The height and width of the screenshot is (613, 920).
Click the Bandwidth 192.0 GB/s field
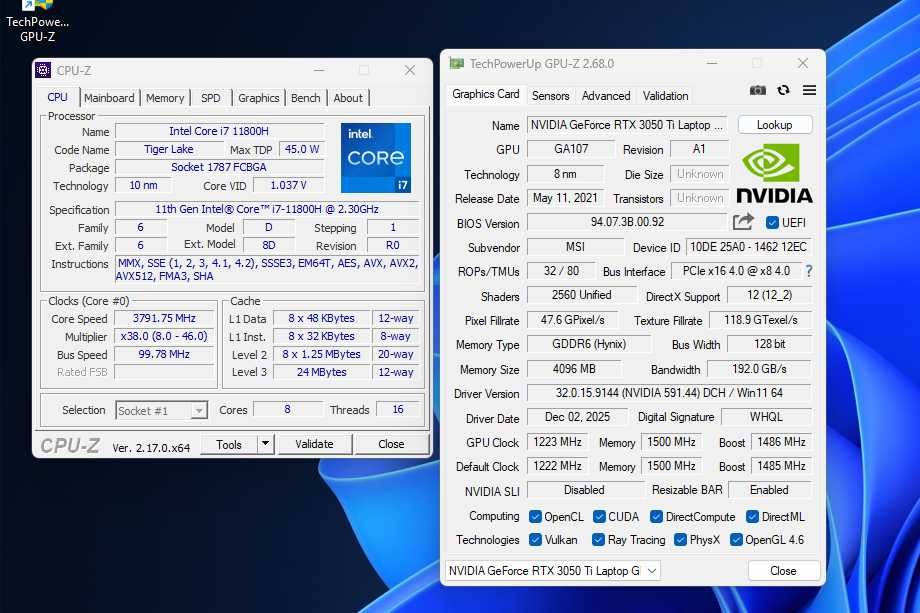(x=759, y=369)
